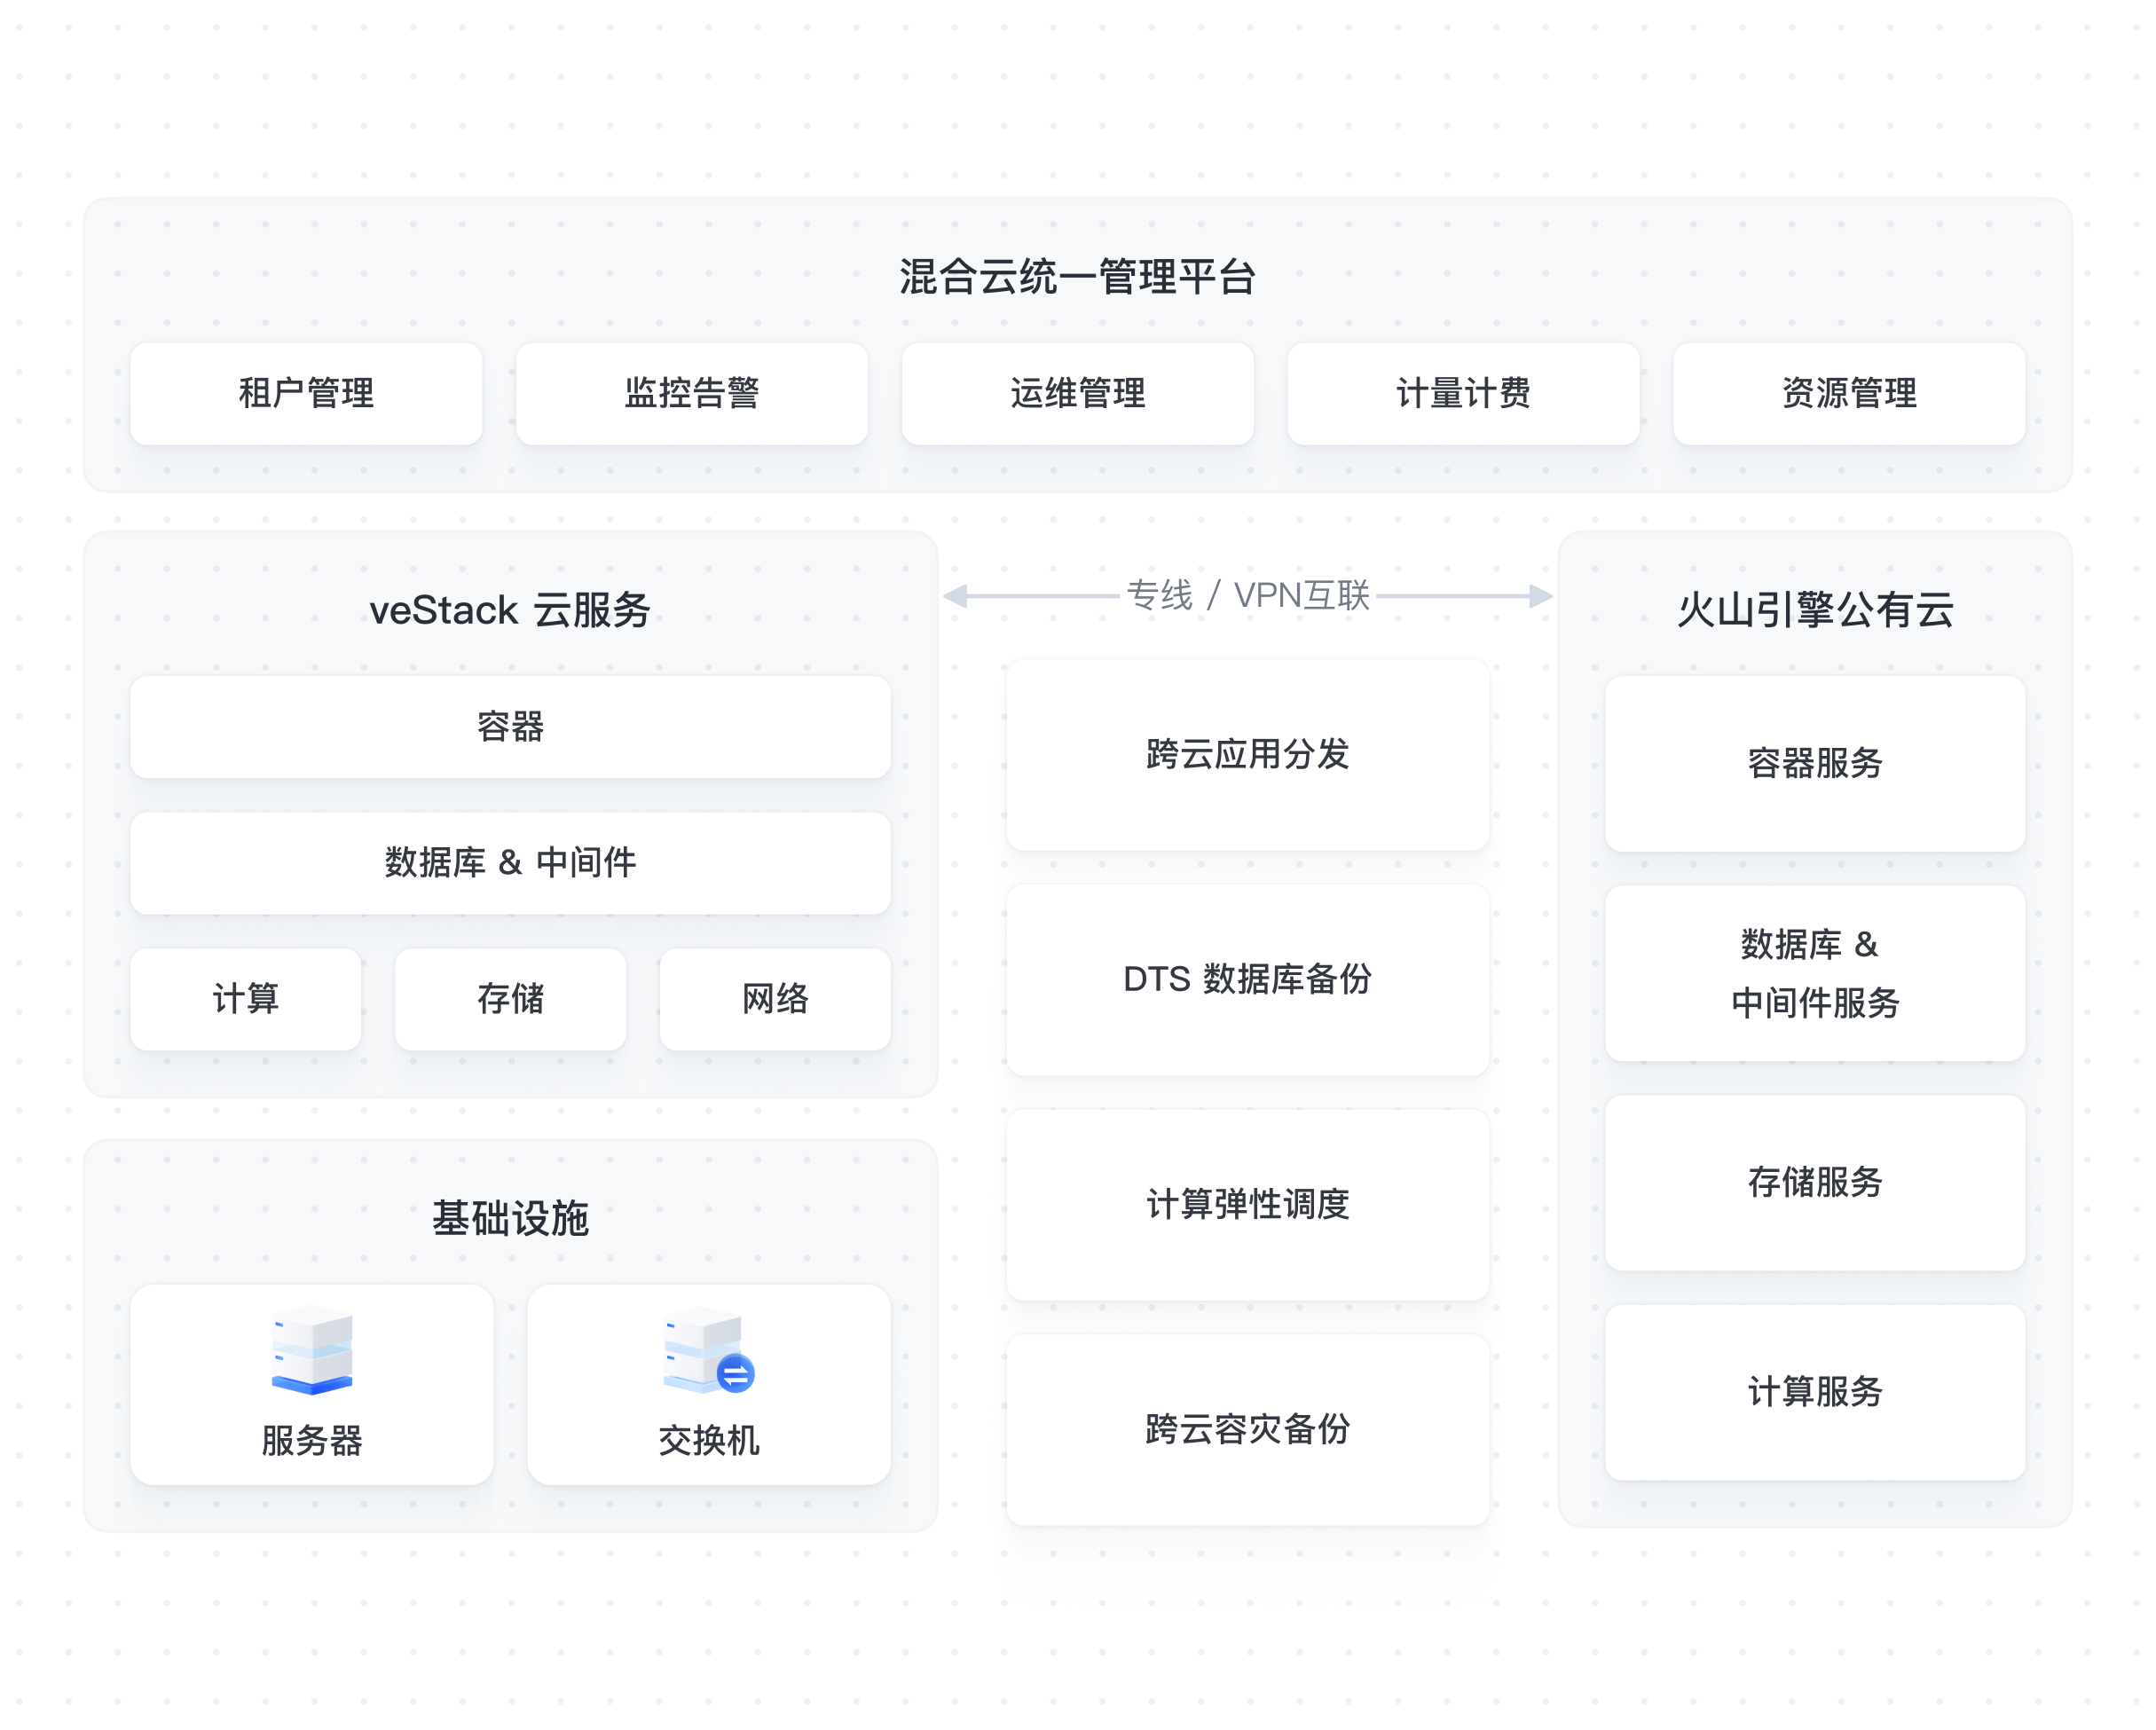Click the 数据库 & 中间件服务 card
The image size is (2156, 1730).
pos(1815,973)
